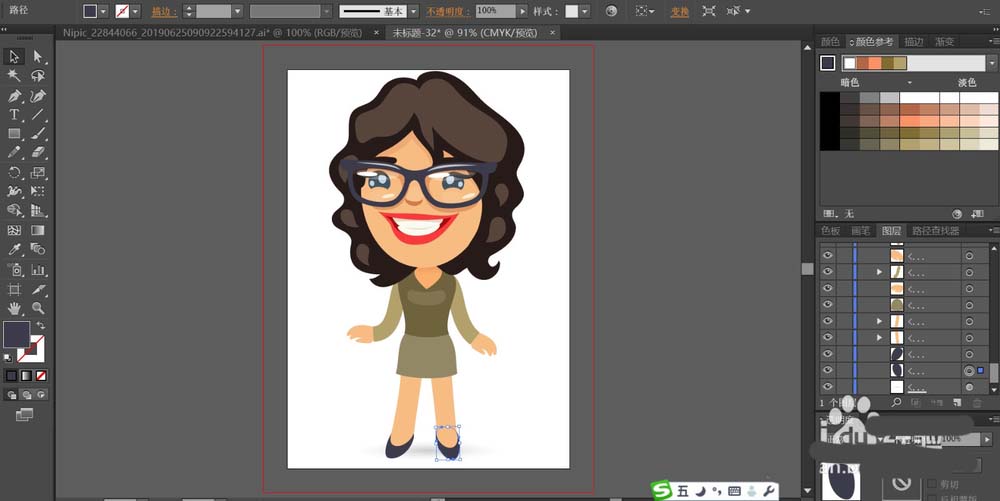Select the Magic Wand tool
The width and height of the screenshot is (1000, 501).
(14, 76)
